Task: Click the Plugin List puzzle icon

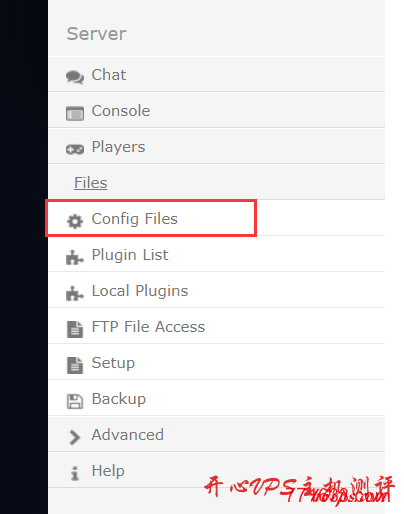Action: pyautogui.click(x=75, y=257)
